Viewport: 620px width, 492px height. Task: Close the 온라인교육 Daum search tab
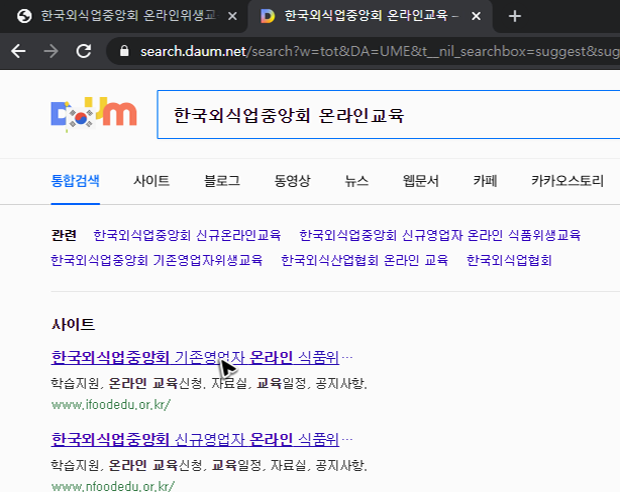[476, 16]
